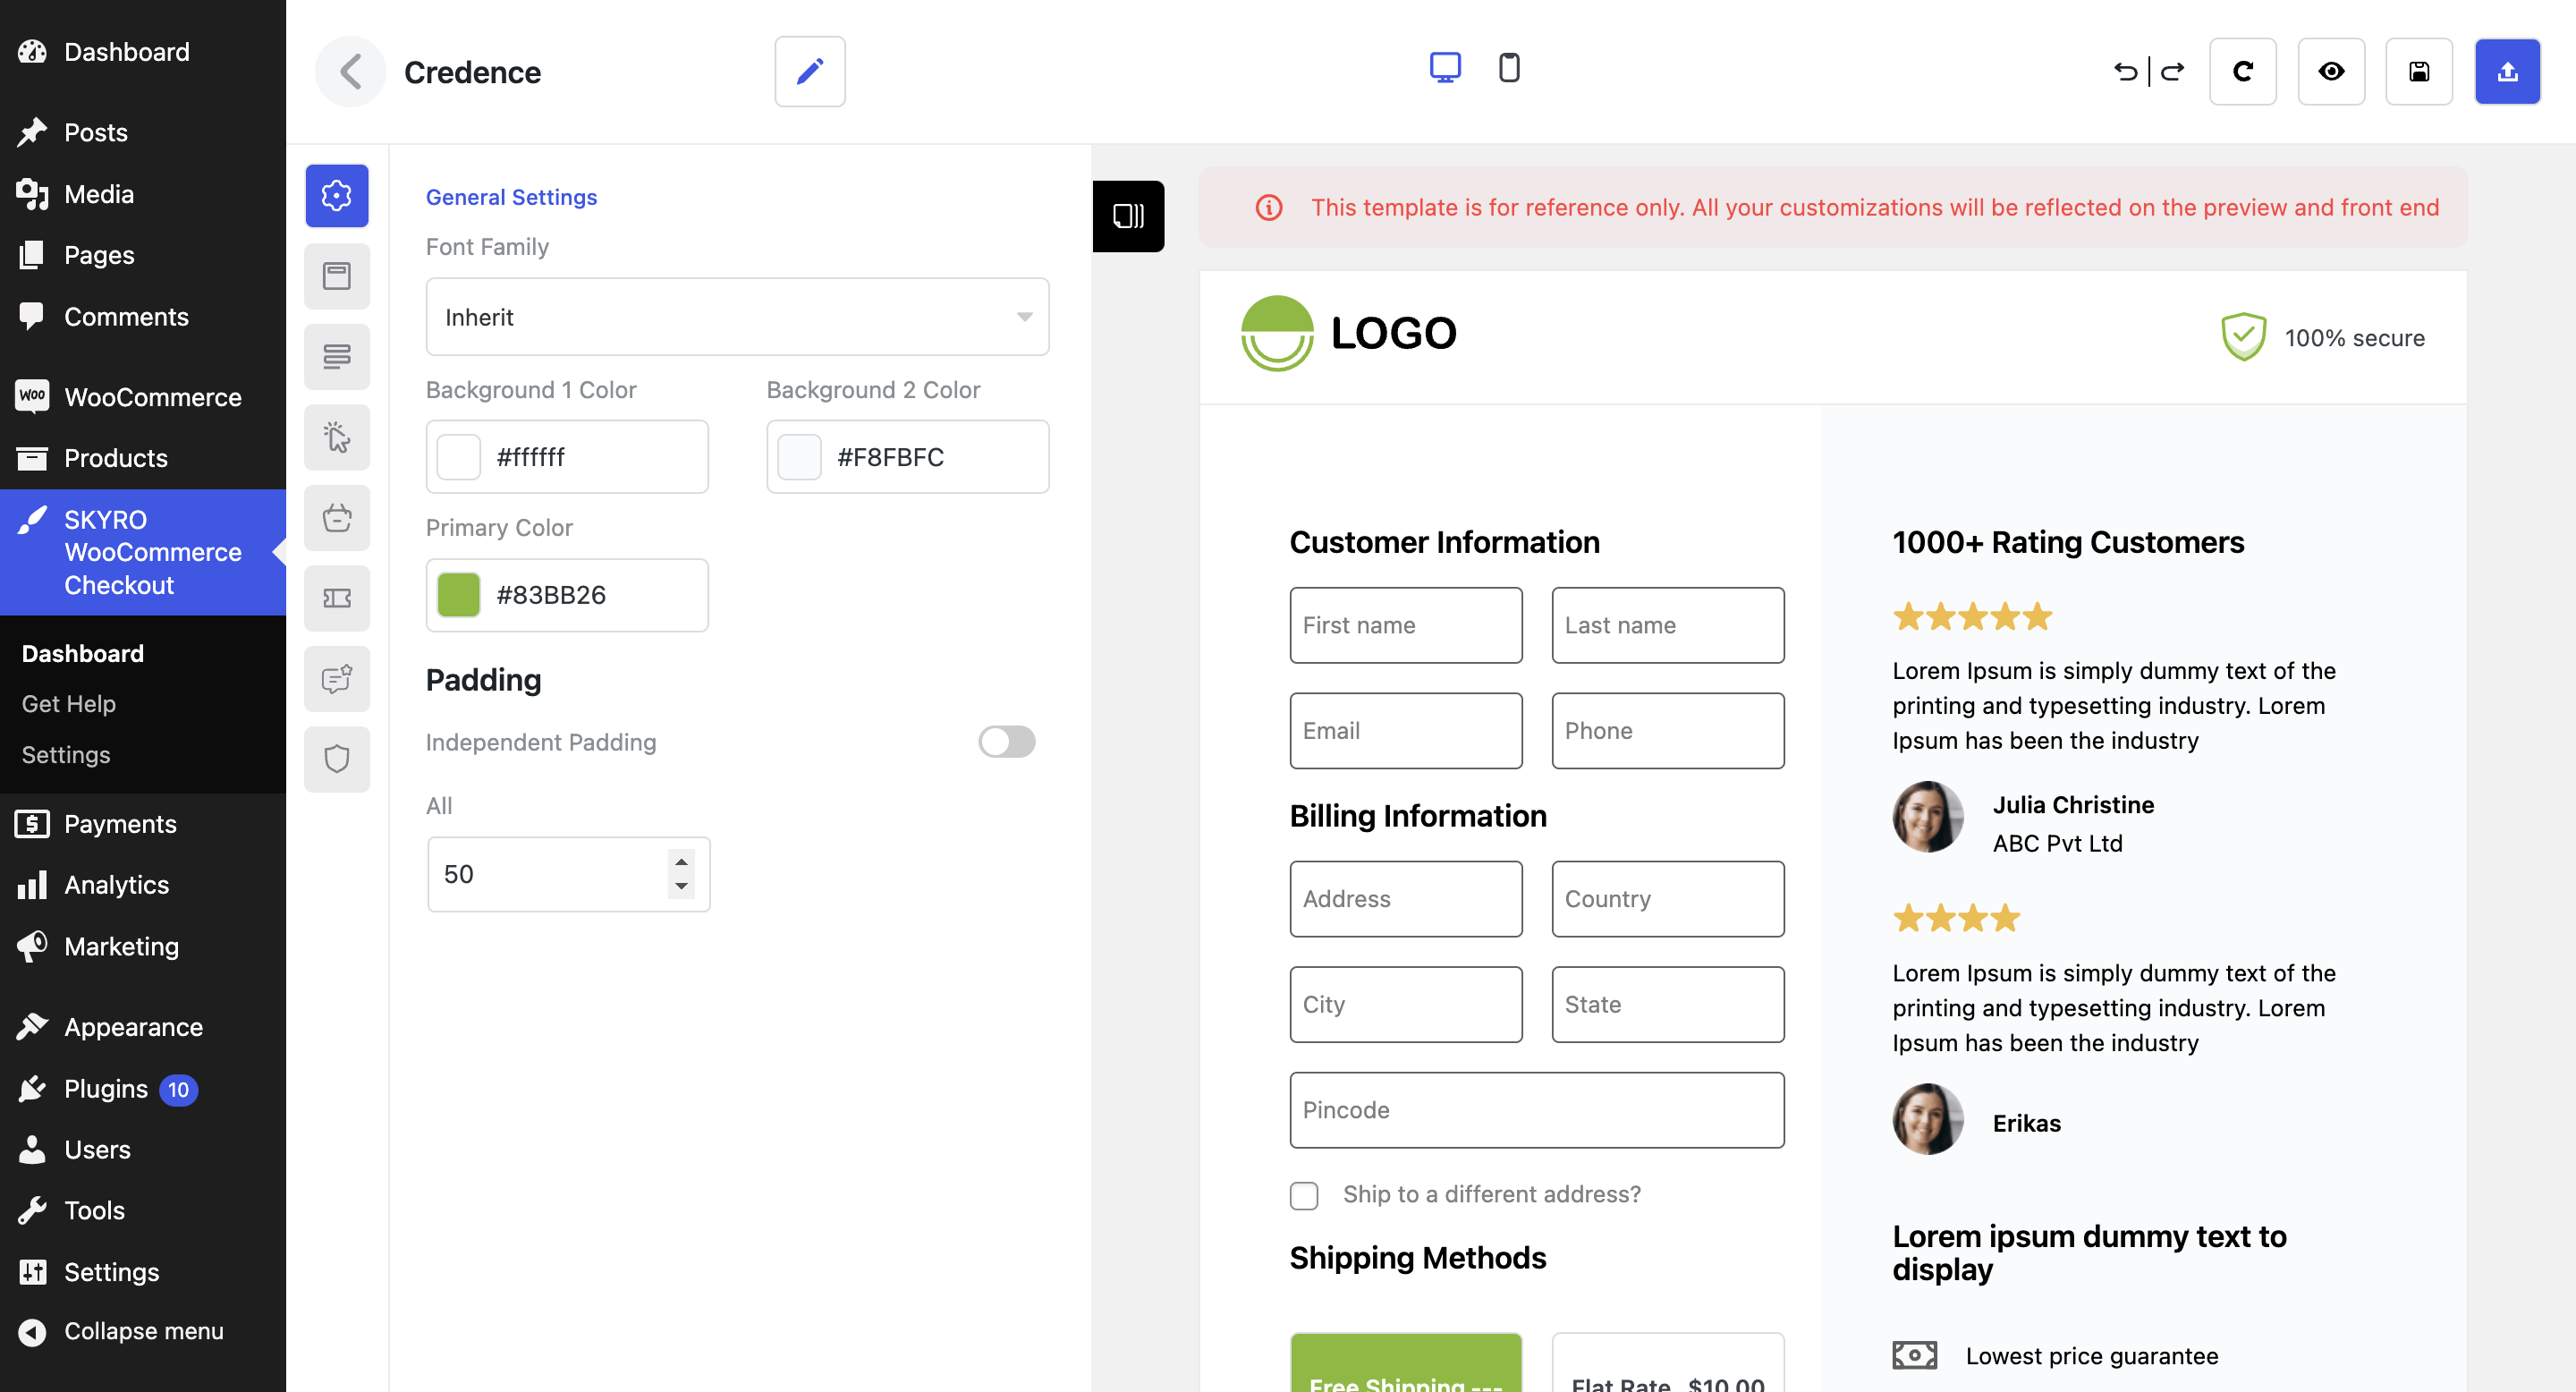
Task: Click the Phone field
Action: (x=1668, y=731)
